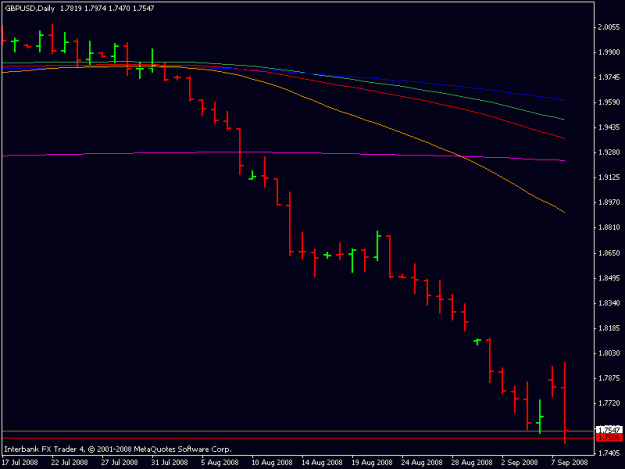Select the 1.8495 price axis label
This screenshot has width=625, height=469.
pos(609,278)
